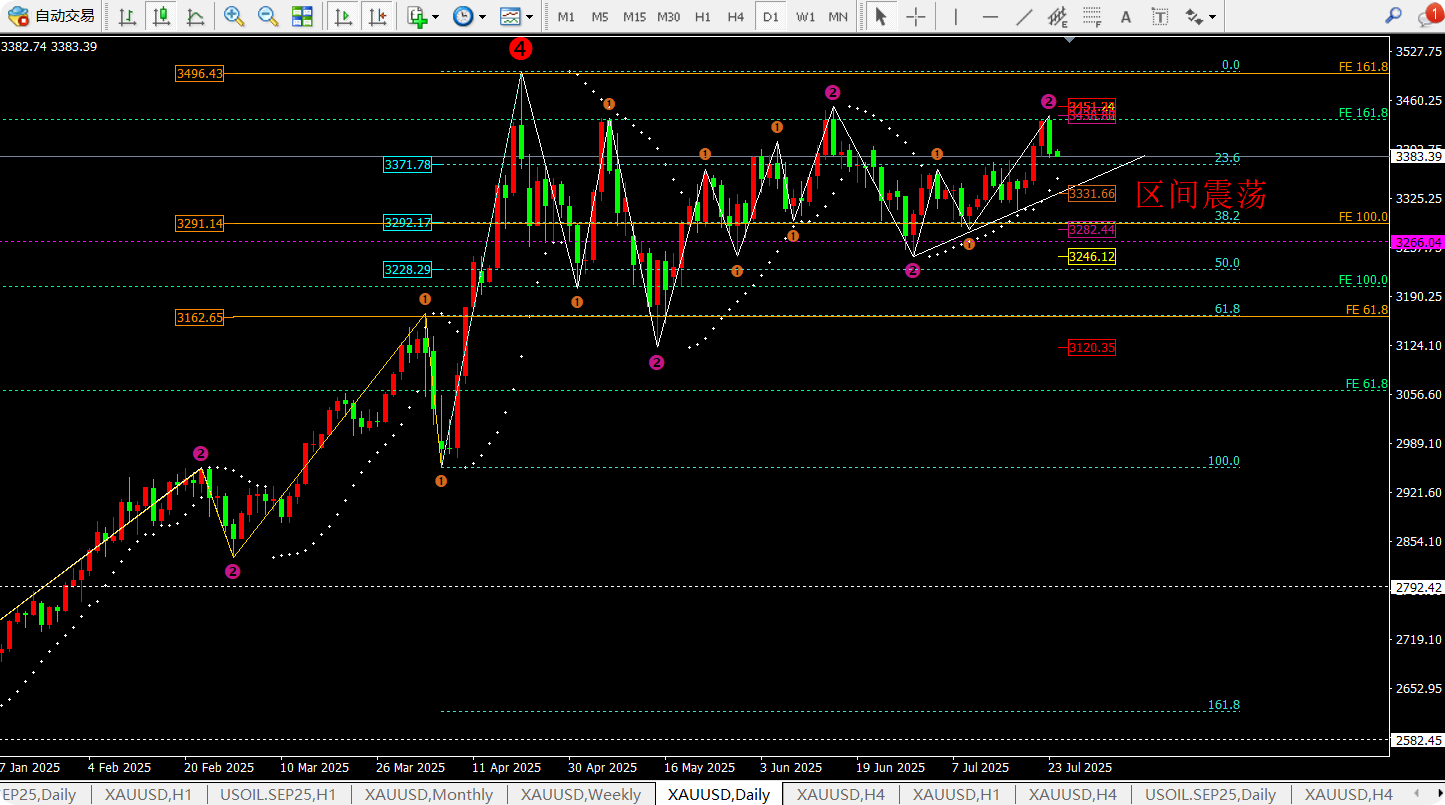Zoom in on the chart
The width and height of the screenshot is (1445, 805).
click(234, 16)
